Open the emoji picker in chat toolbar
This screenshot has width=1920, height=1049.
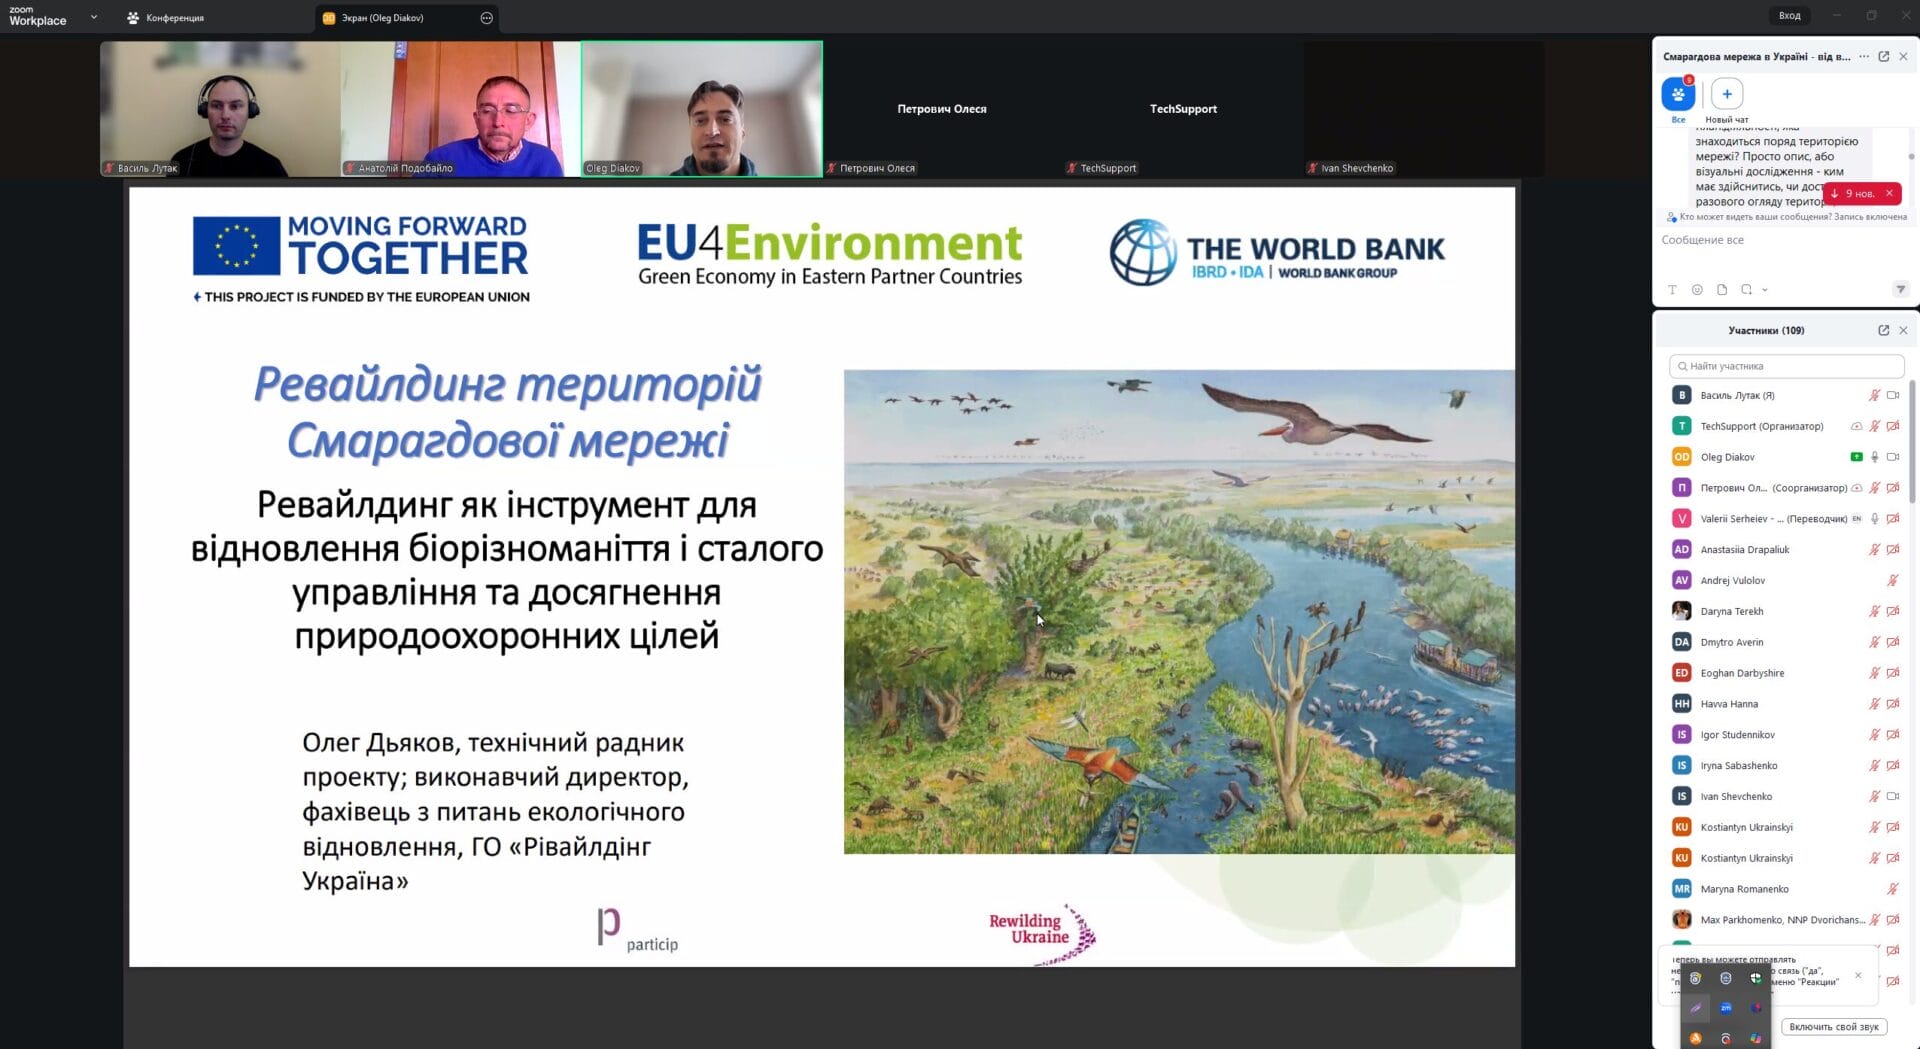1697,290
